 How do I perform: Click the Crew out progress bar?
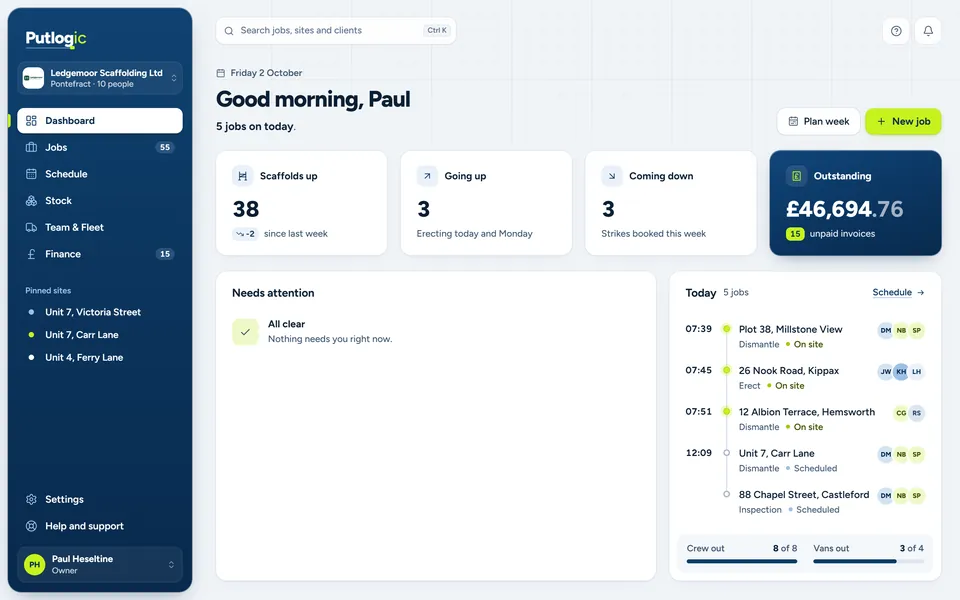(742, 561)
